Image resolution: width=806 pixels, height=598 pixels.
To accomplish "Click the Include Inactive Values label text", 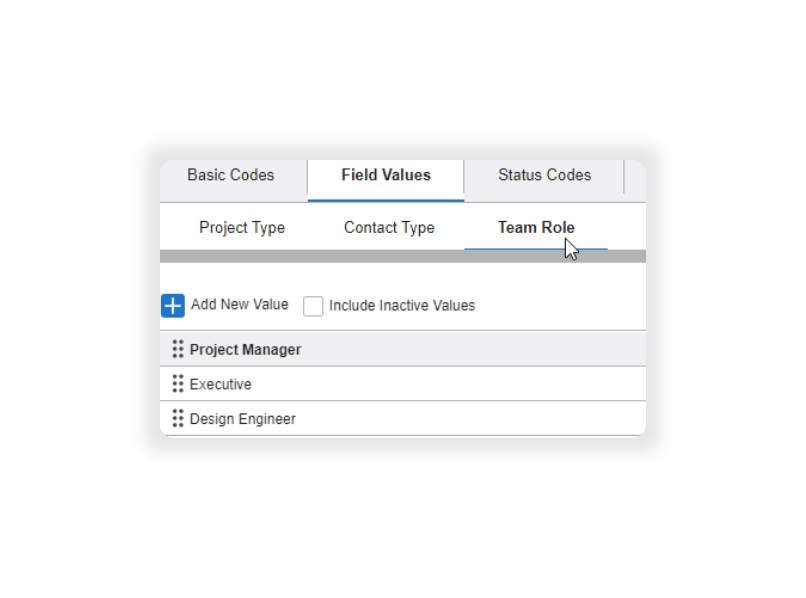I will [402, 305].
